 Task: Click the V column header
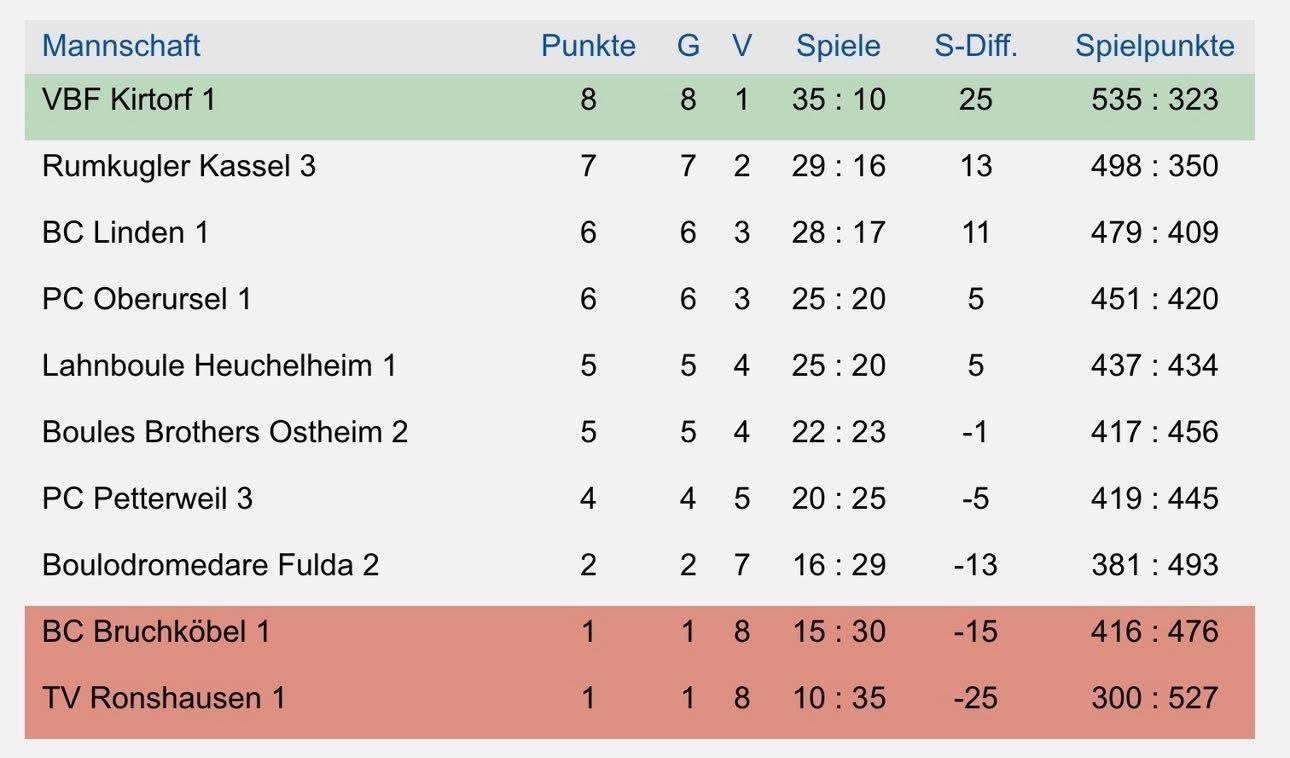pos(741,46)
